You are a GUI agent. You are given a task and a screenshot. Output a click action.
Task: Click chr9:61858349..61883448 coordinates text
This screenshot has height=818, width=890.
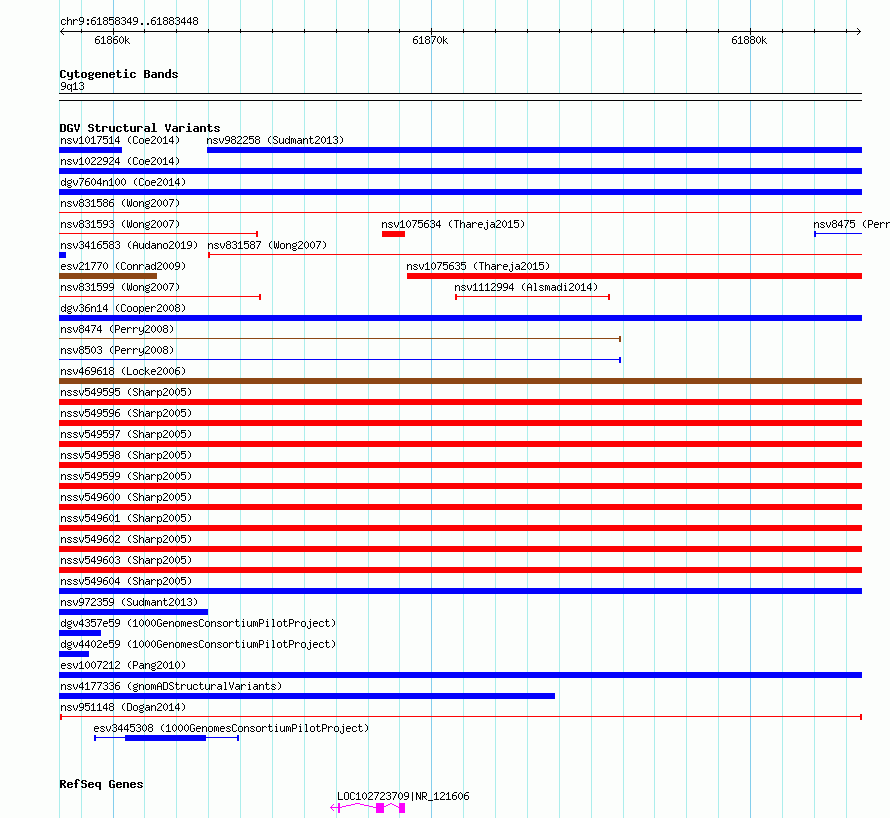click(129, 22)
